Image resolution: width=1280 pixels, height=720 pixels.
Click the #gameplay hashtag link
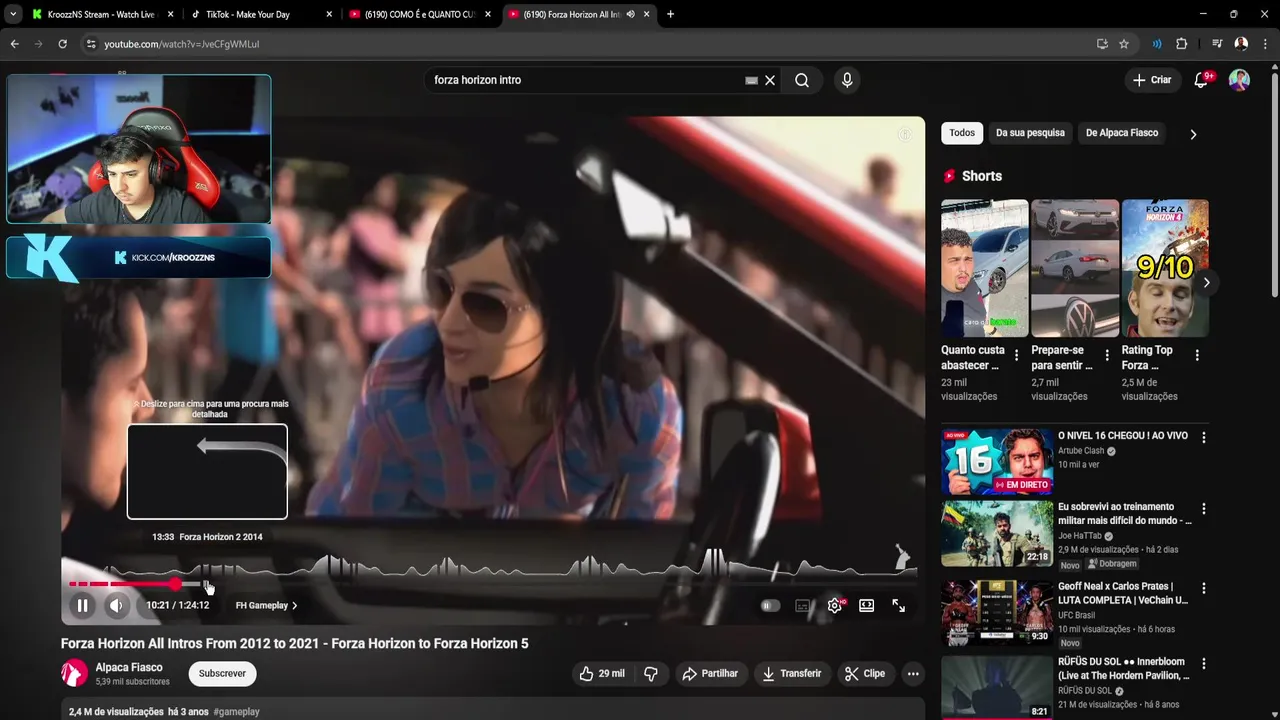pyautogui.click(x=236, y=712)
